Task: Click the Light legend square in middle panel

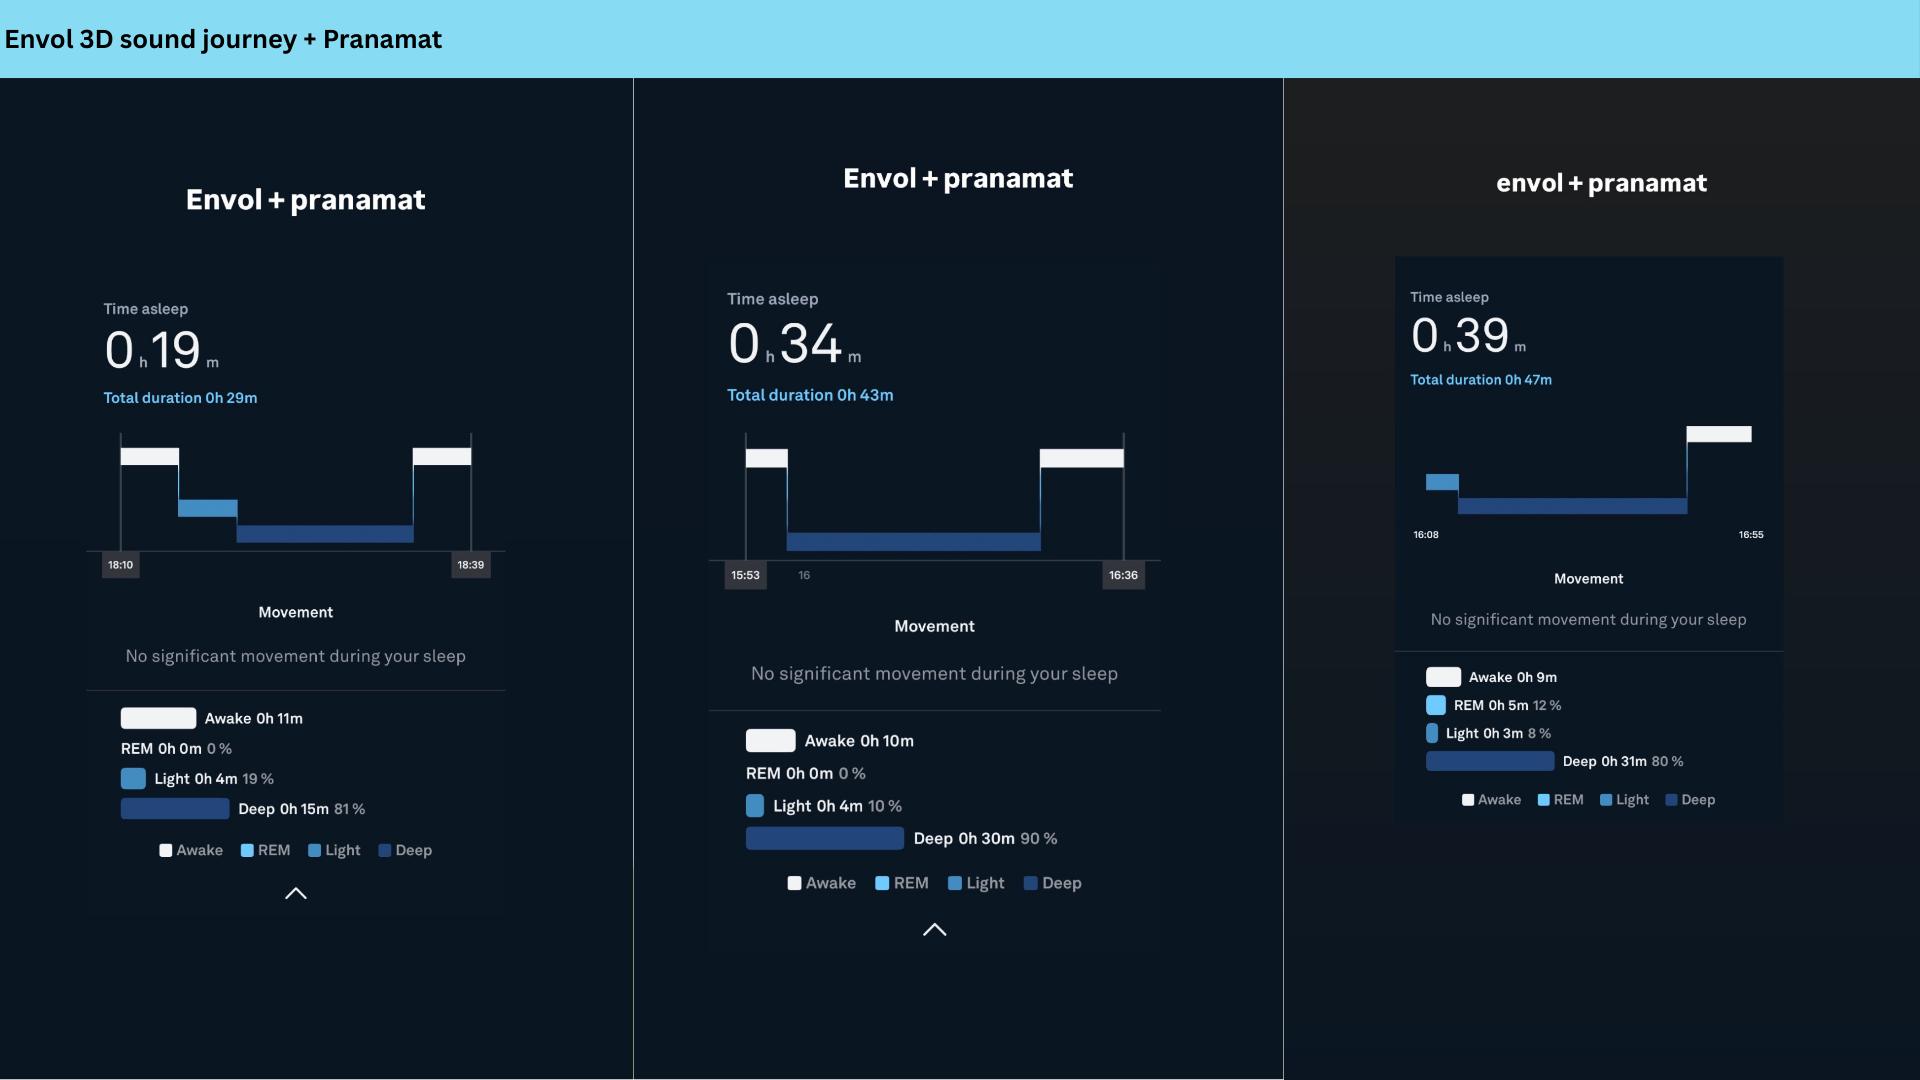Action: pos(955,883)
